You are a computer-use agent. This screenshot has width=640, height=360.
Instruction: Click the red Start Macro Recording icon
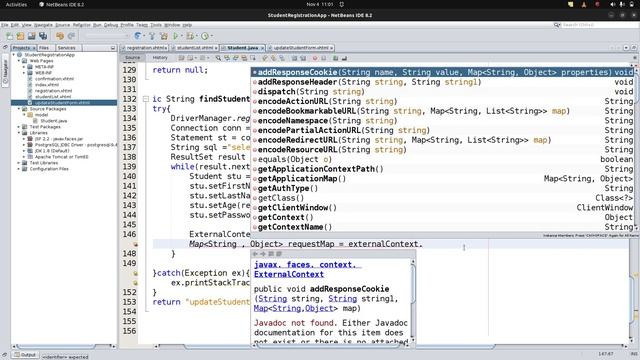[x=315, y=58]
